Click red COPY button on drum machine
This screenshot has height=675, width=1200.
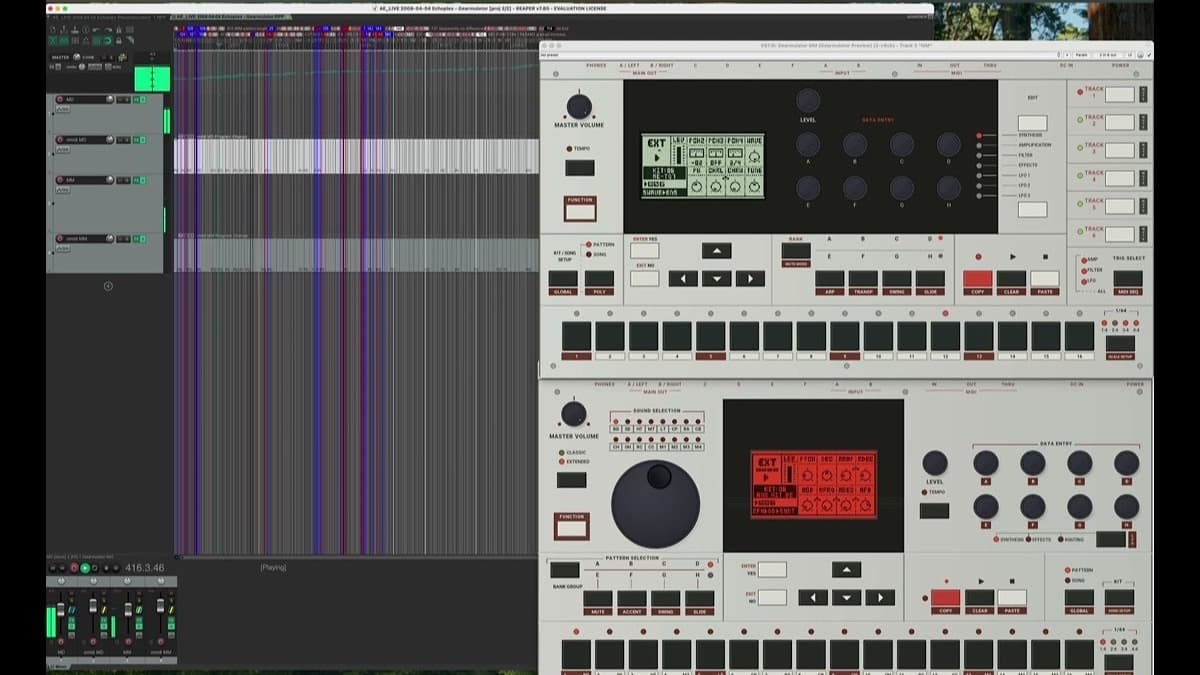tap(945, 598)
